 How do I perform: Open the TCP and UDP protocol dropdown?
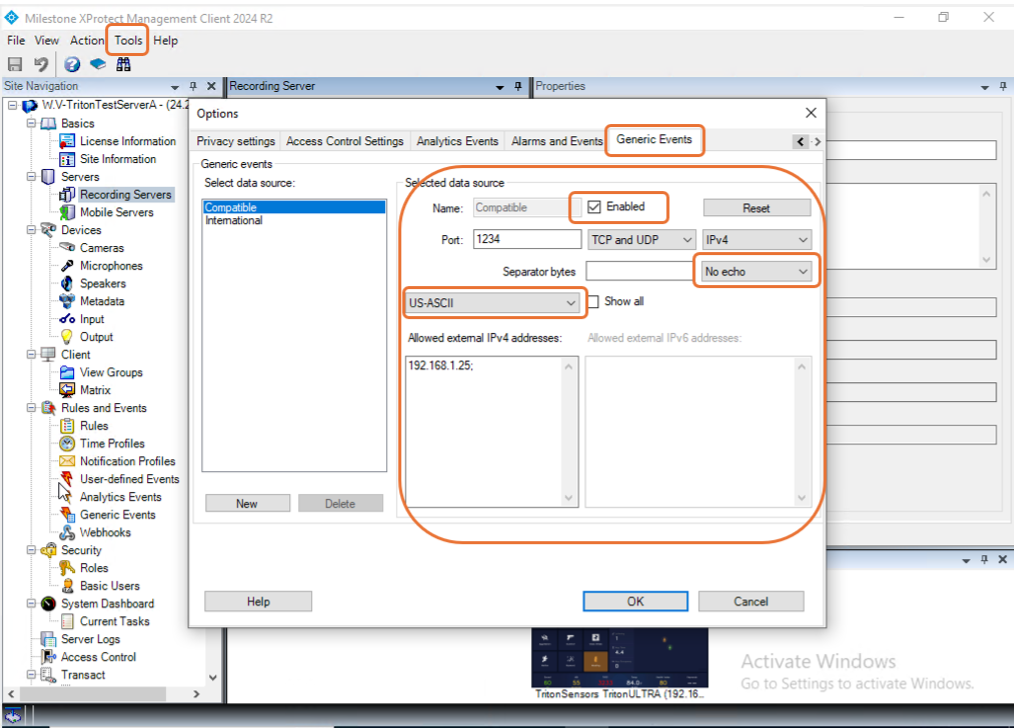point(642,240)
